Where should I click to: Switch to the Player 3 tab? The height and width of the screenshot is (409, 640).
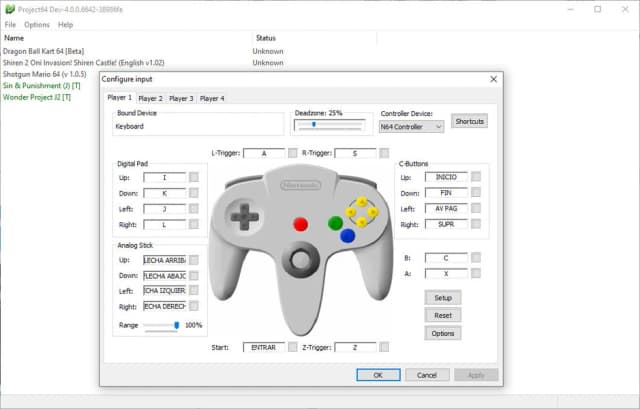pos(181,98)
